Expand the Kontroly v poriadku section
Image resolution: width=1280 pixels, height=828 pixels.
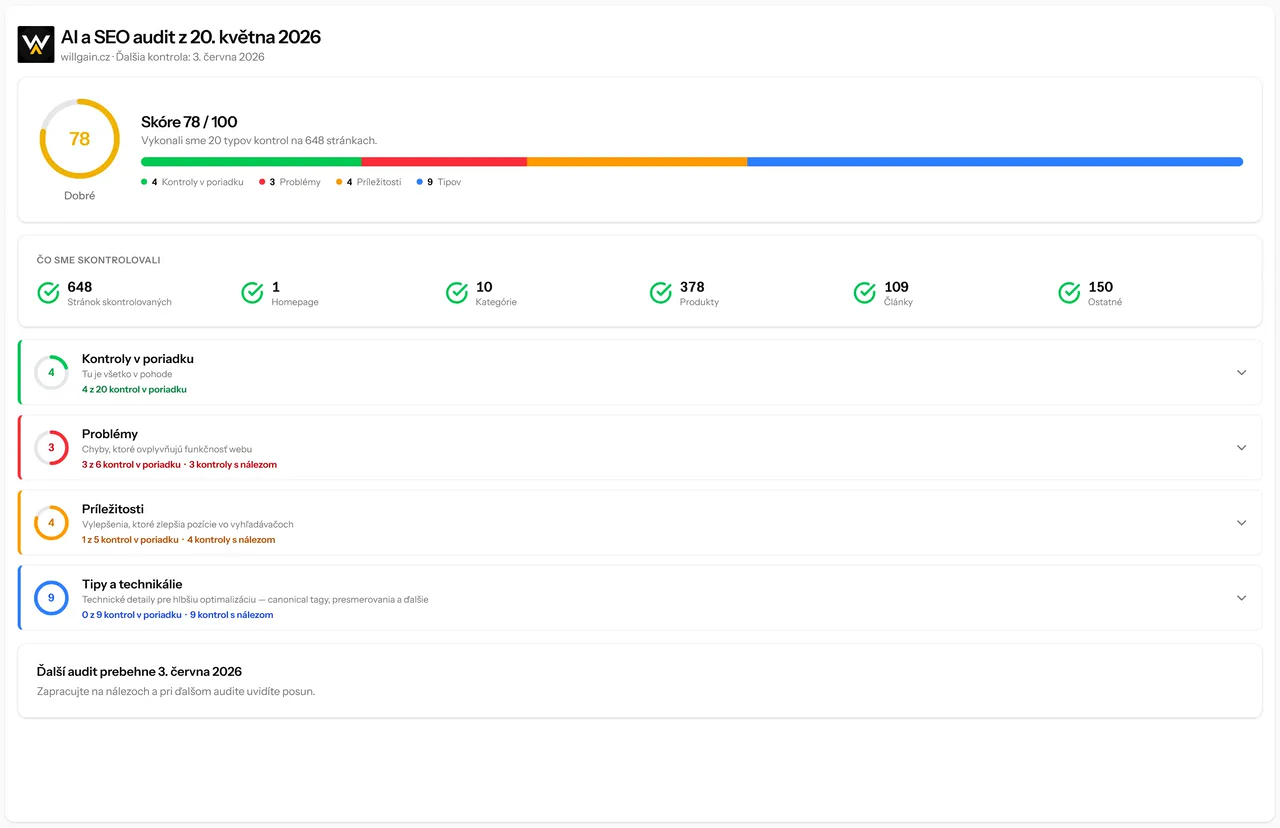1242,372
